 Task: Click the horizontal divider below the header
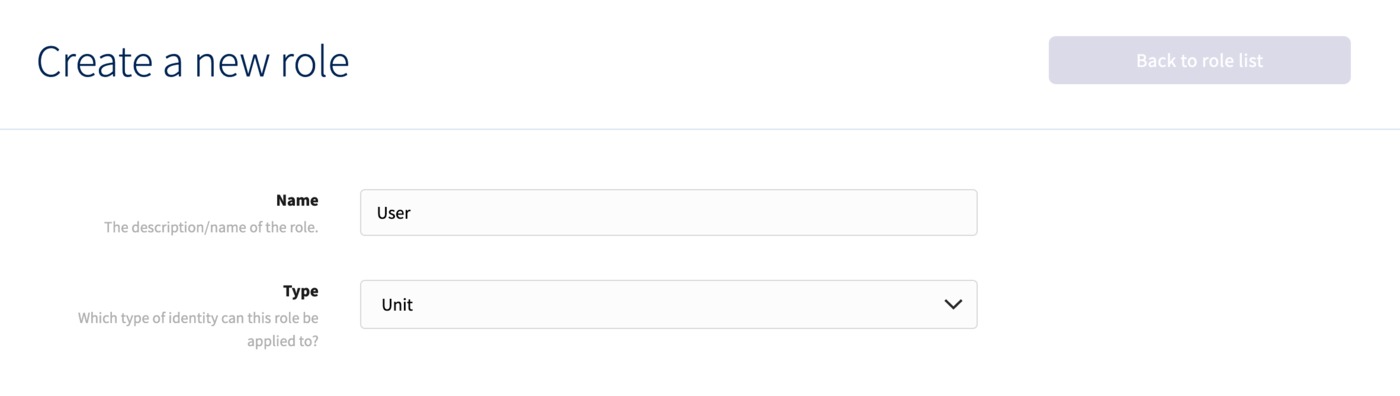700,129
